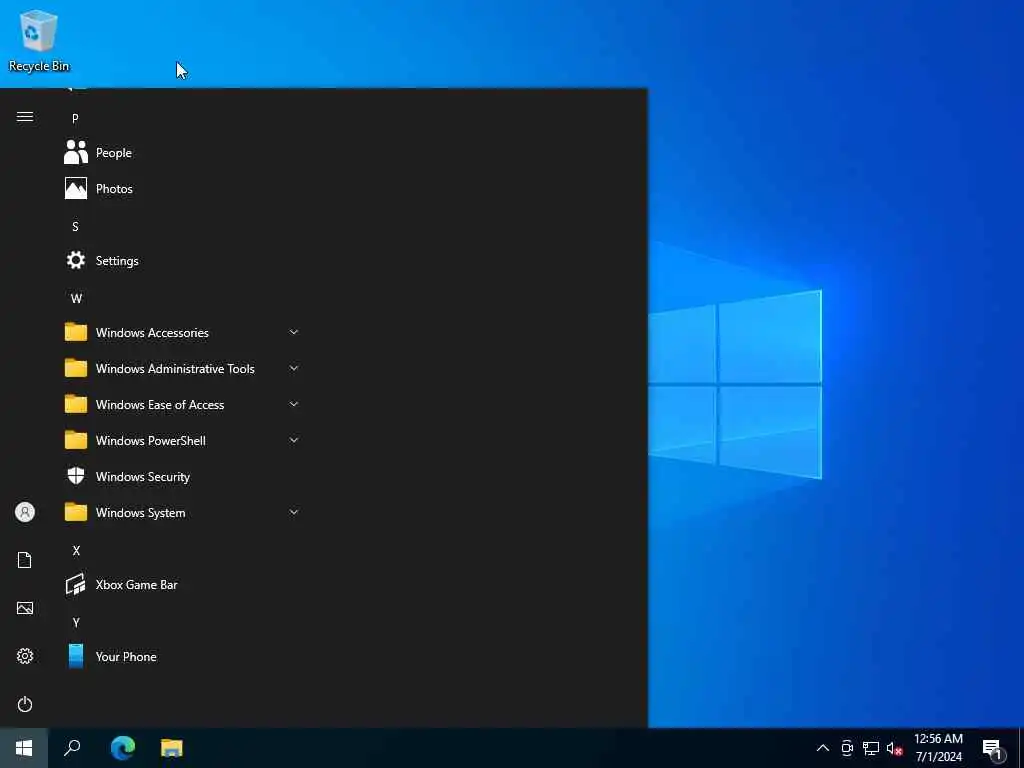Click the Show desktop strip on the taskbar
1024x768 pixels.
[1021, 748]
